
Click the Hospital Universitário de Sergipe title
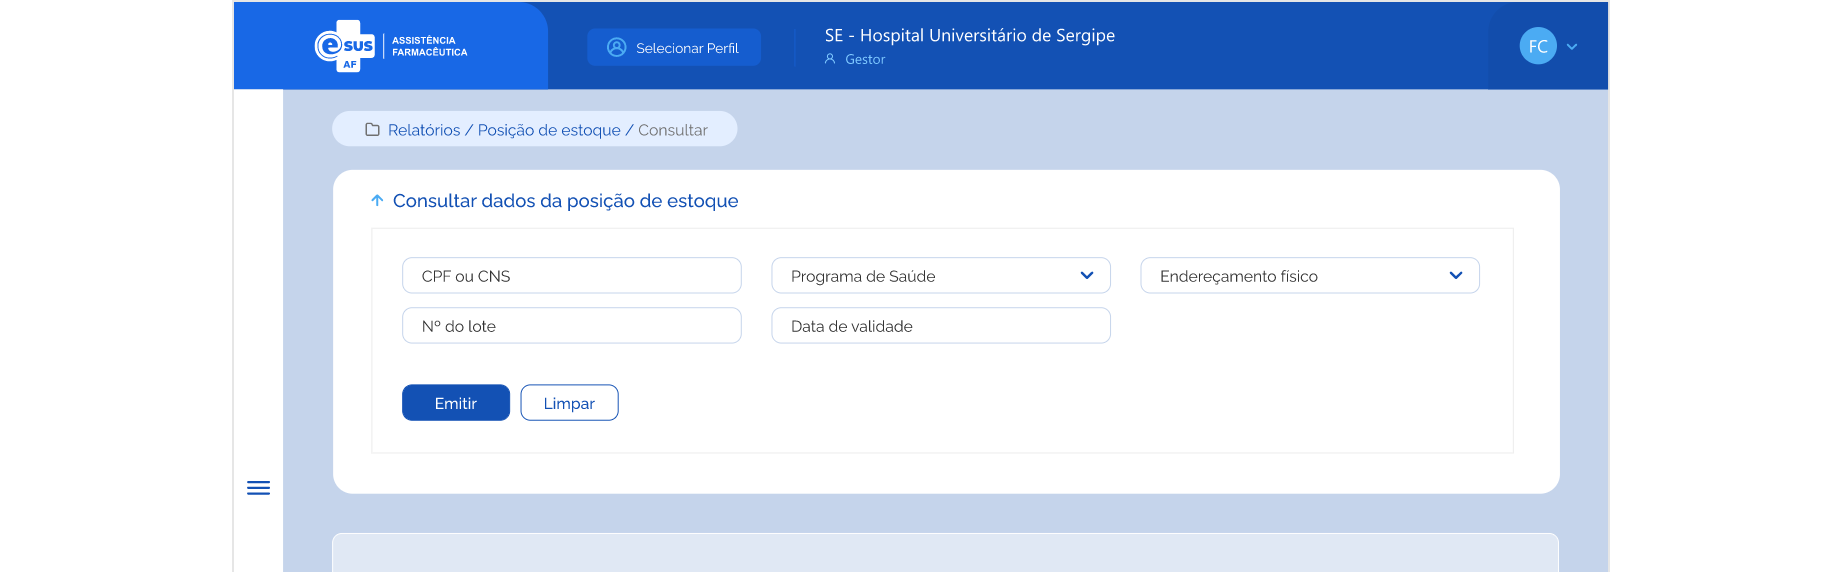tap(969, 36)
